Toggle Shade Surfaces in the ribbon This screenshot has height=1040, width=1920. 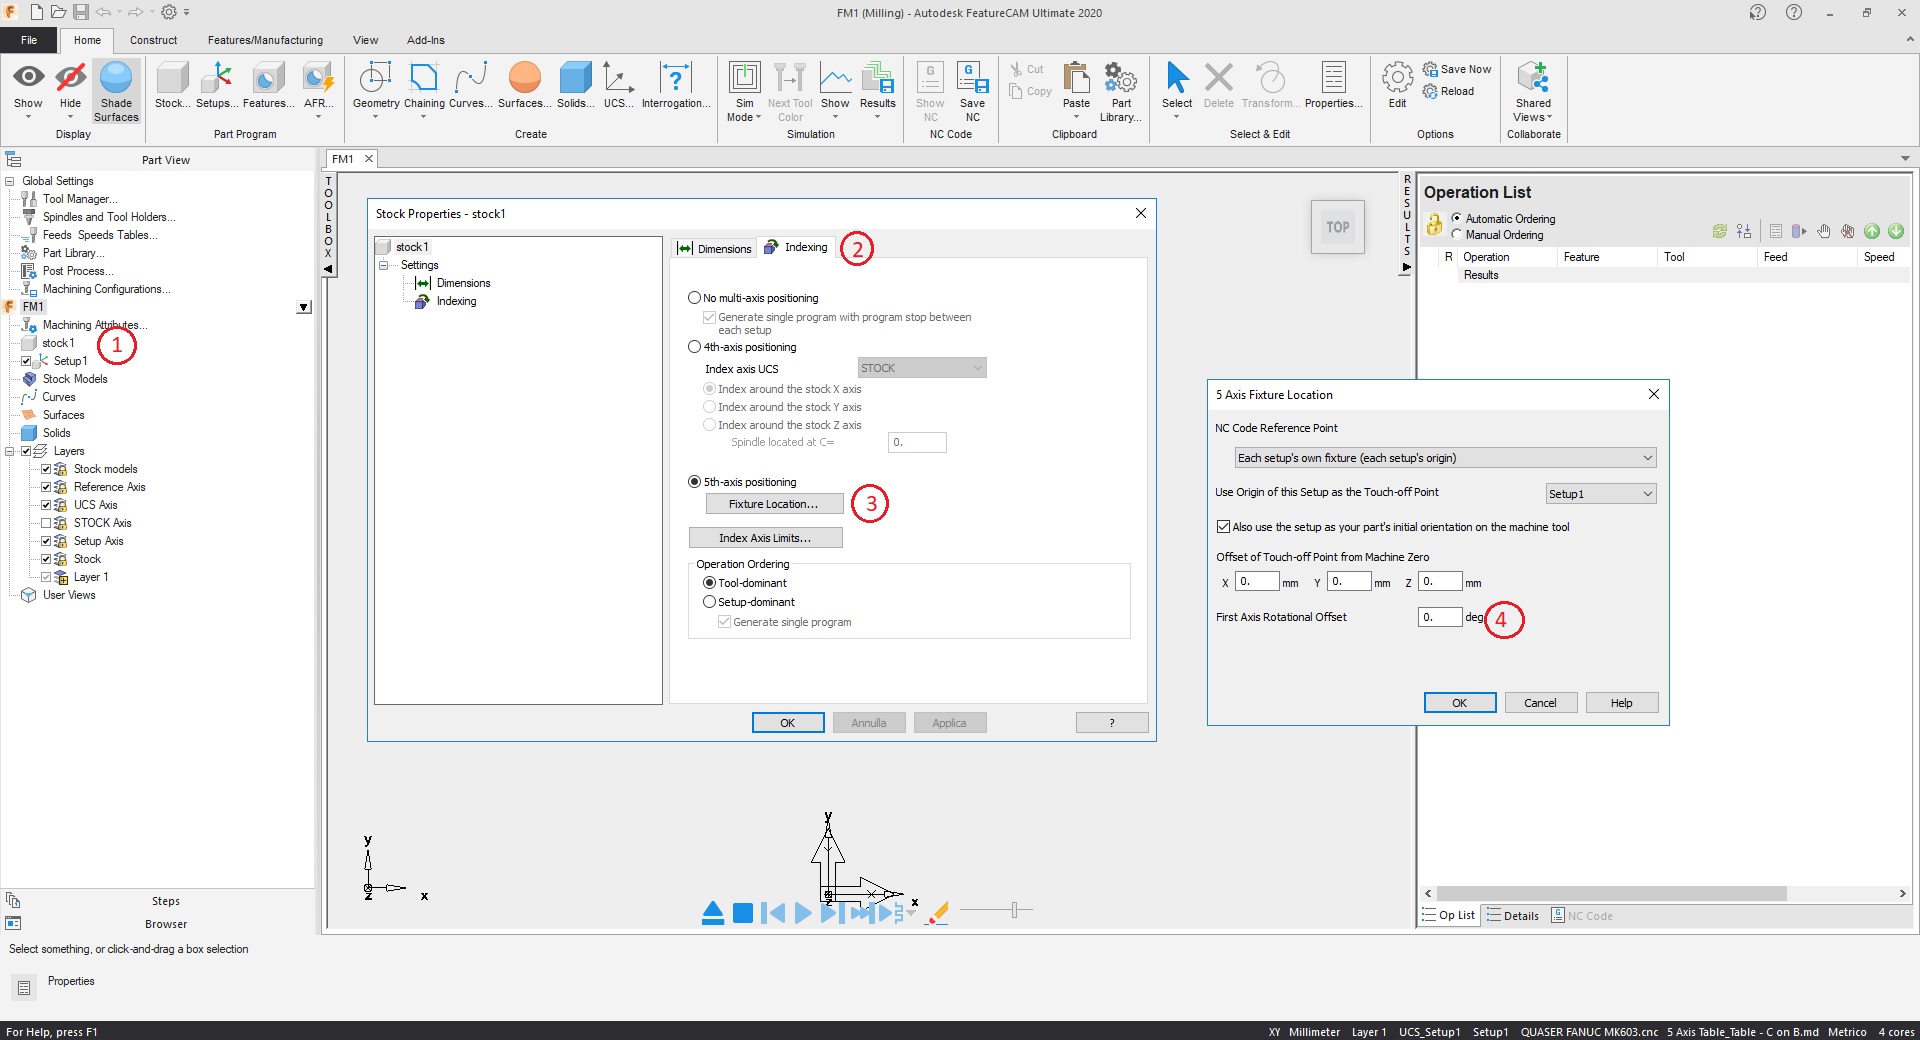tap(116, 91)
